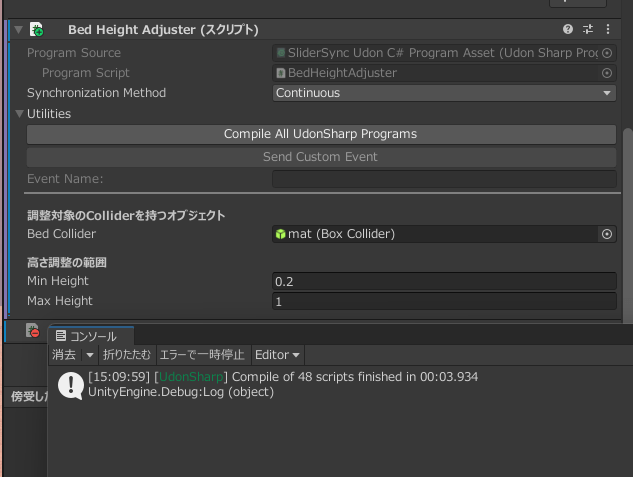Open object picker for Bed Collider
The width and height of the screenshot is (633, 477).
607,234
